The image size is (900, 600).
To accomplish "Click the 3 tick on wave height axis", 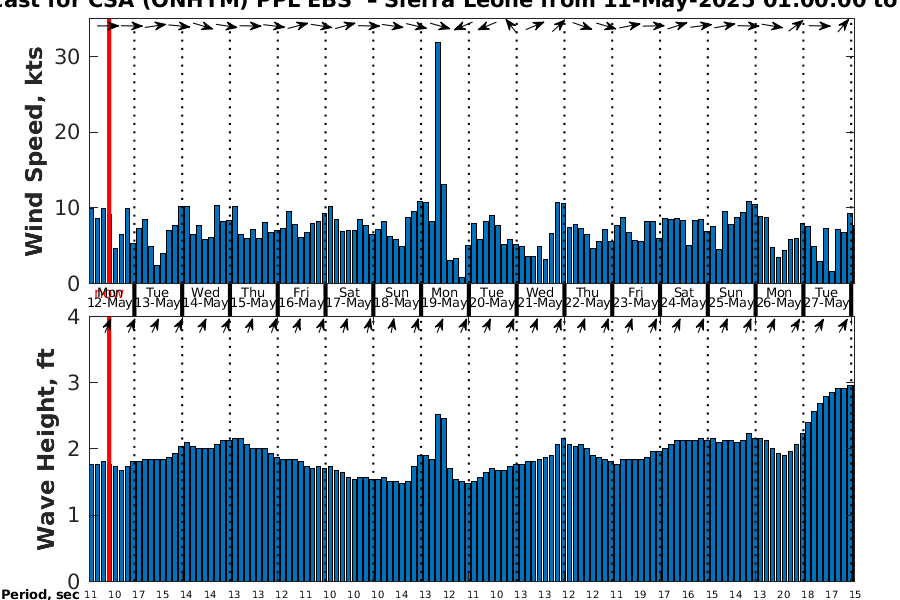I will [73, 382].
